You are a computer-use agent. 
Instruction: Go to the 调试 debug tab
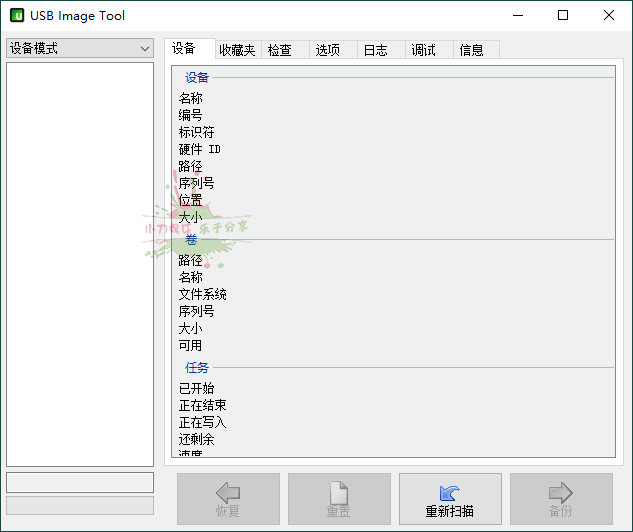[x=428, y=50]
